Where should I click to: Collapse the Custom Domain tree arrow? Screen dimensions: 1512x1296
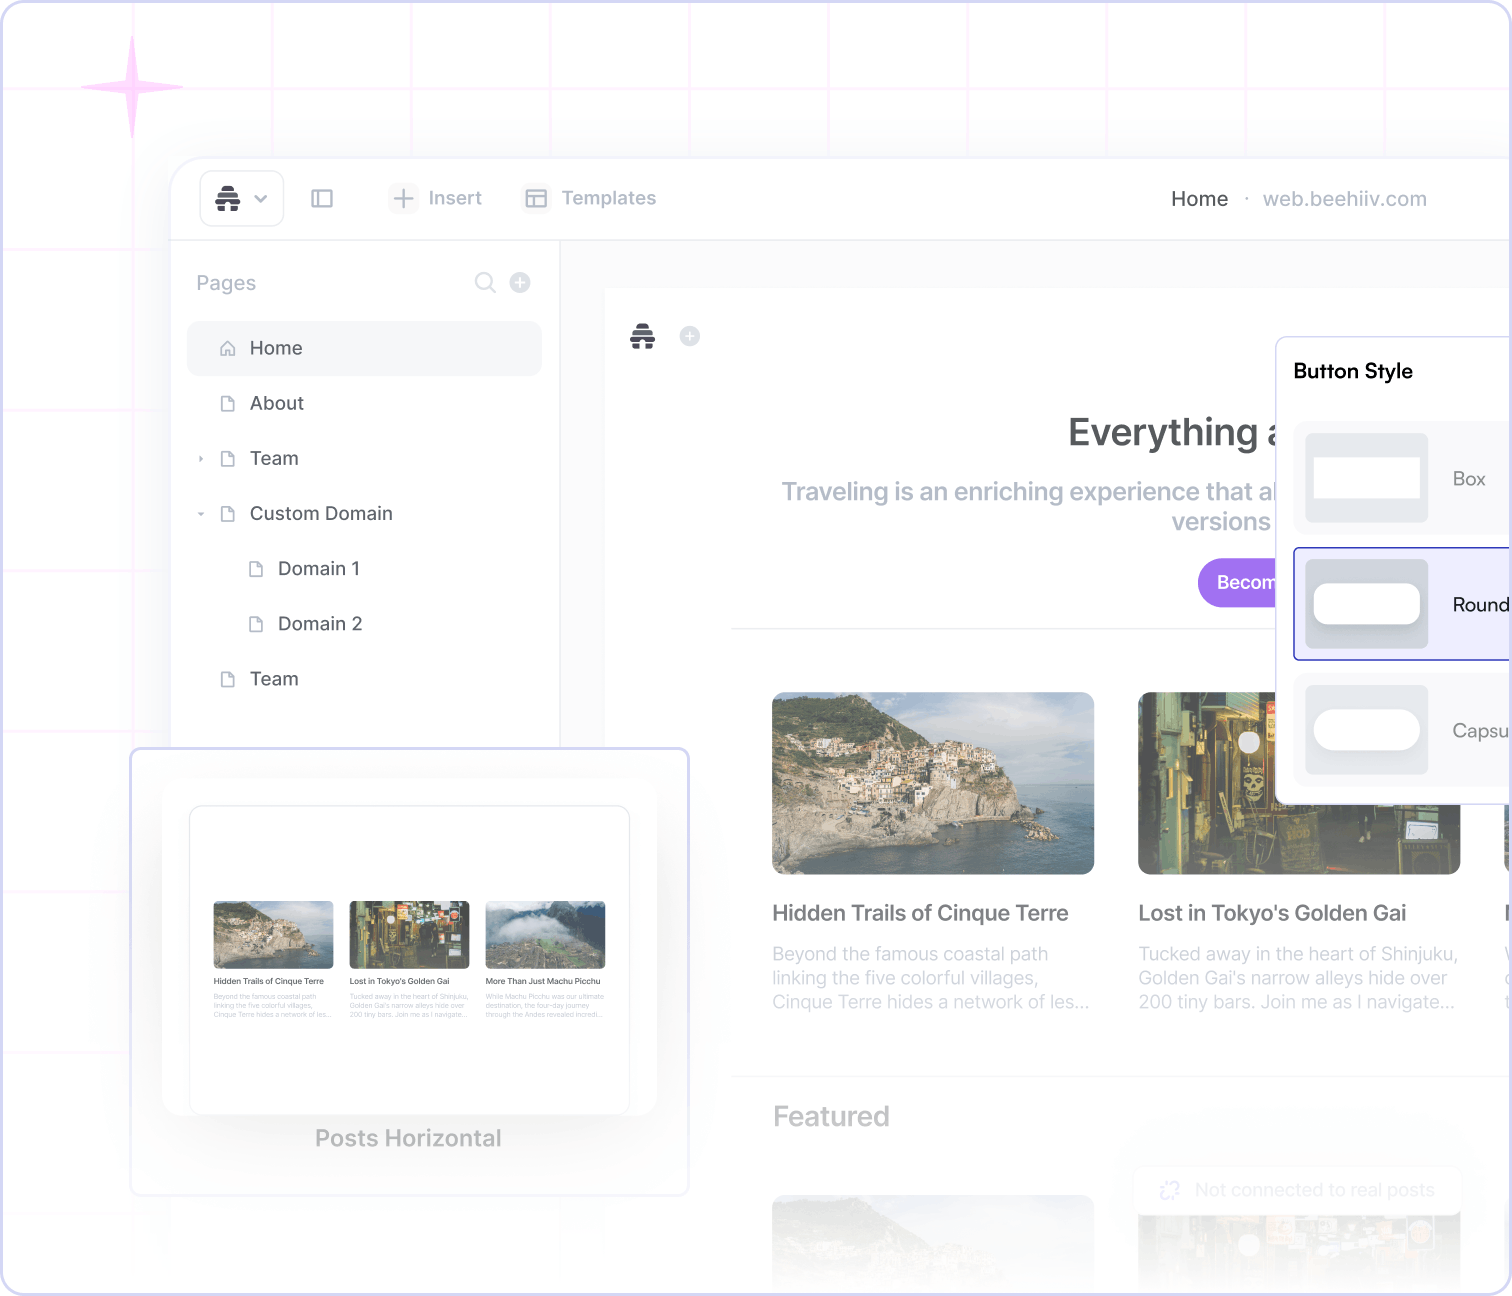[x=201, y=514]
